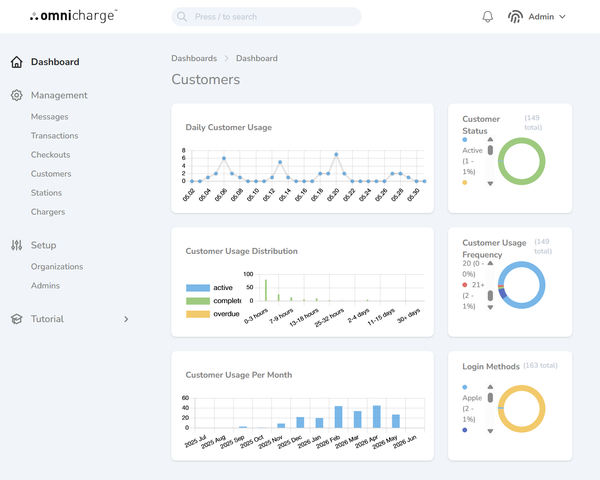Toggle the overdue series in legend
The width and height of the screenshot is (600, 480).
[212, 314]
